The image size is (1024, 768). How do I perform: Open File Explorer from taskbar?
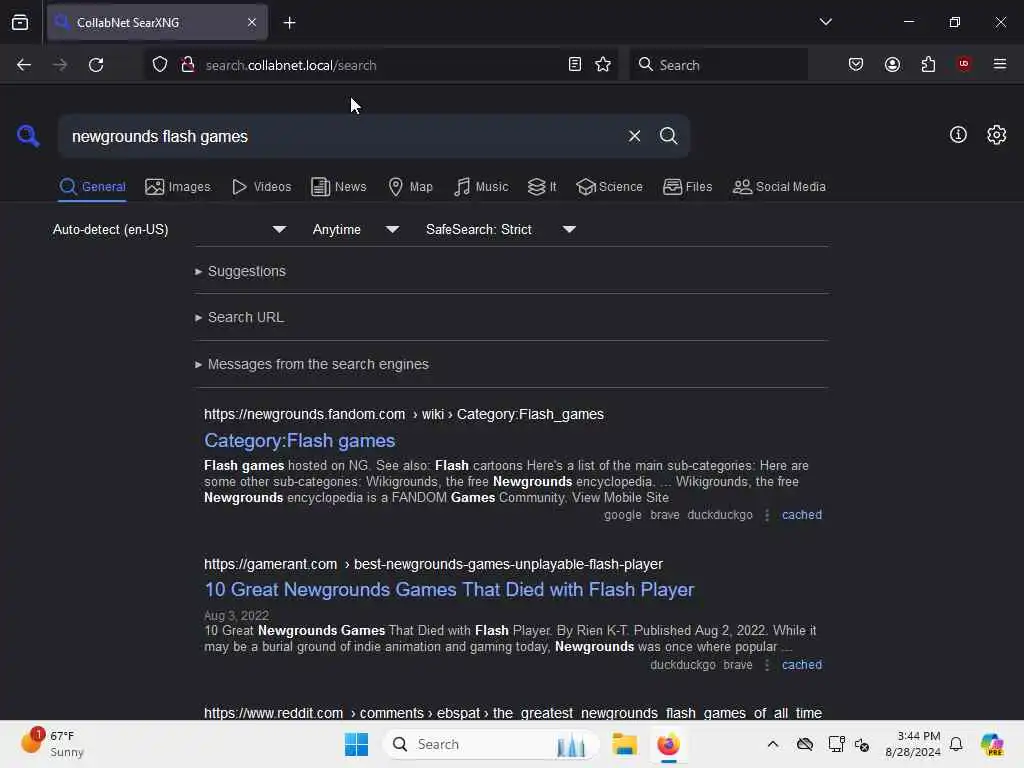pos(624,744)
